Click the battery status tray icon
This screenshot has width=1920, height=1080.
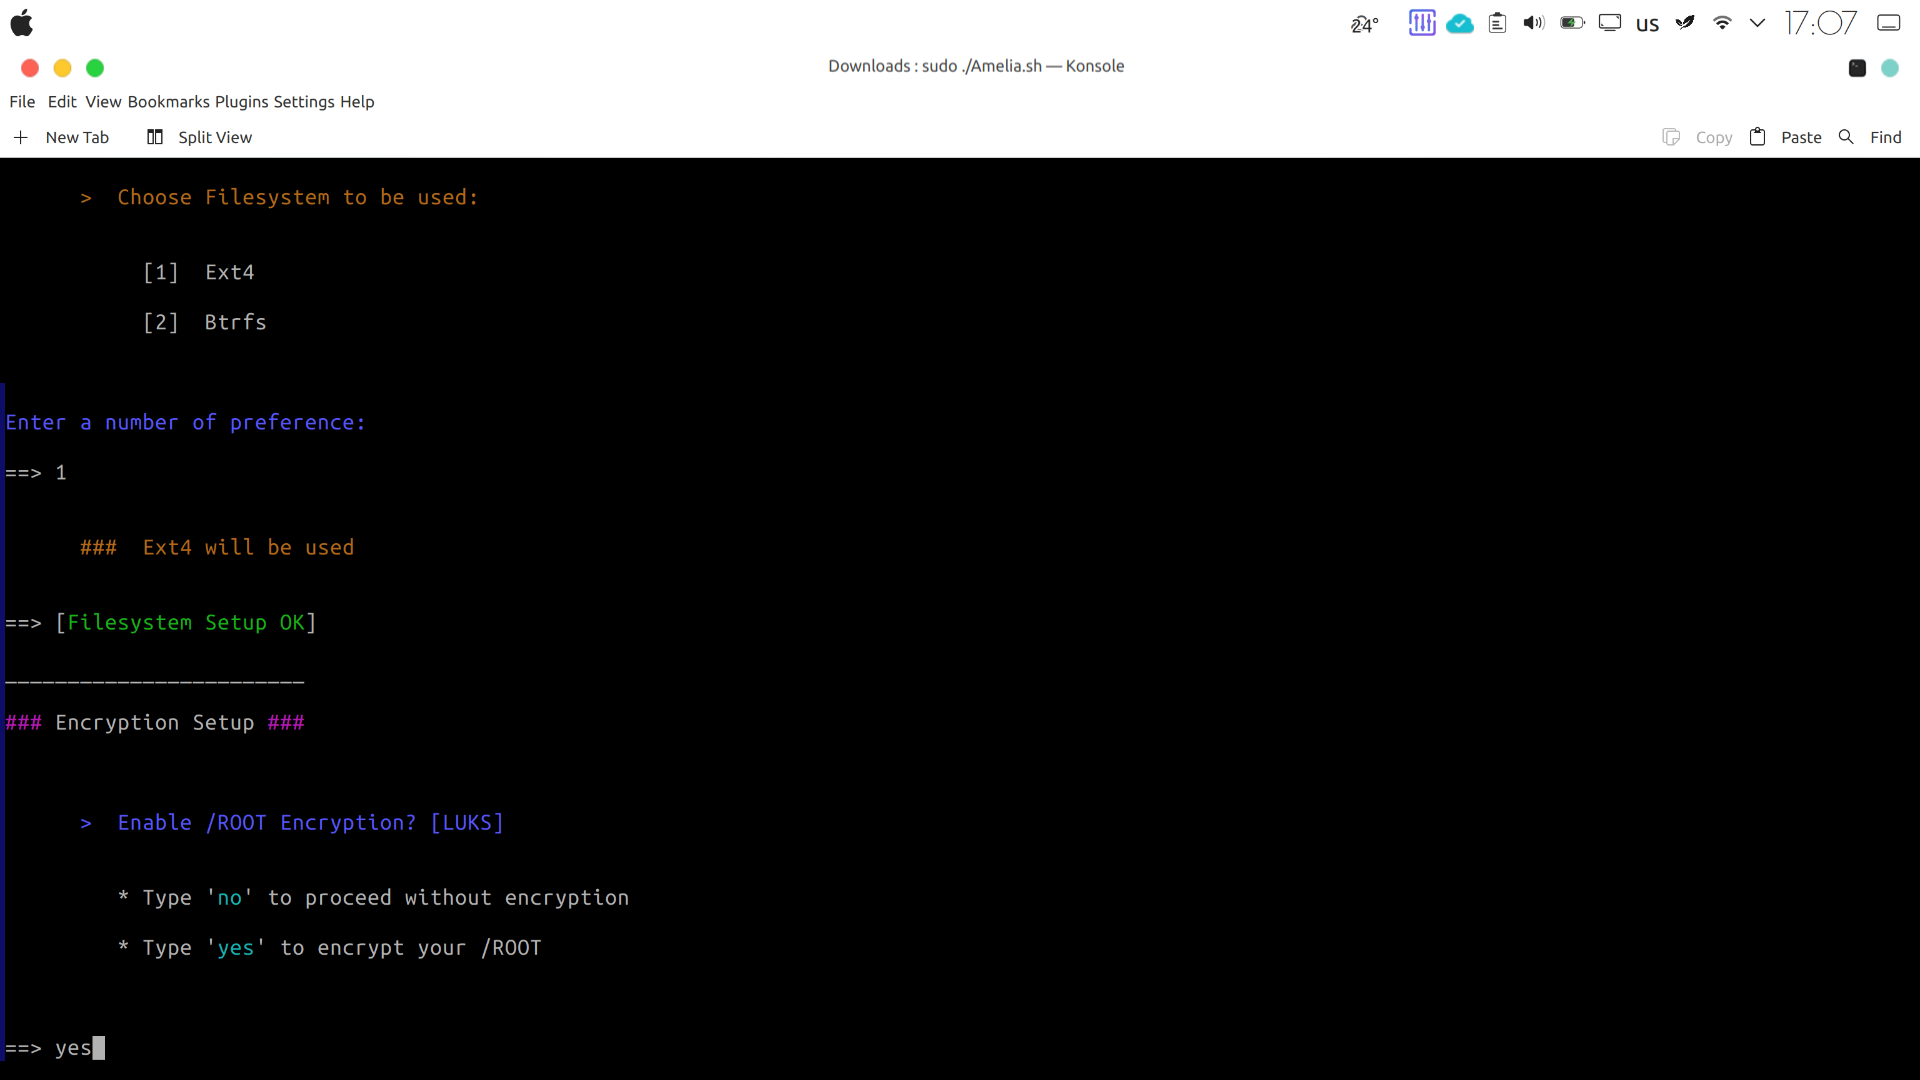1572,23
